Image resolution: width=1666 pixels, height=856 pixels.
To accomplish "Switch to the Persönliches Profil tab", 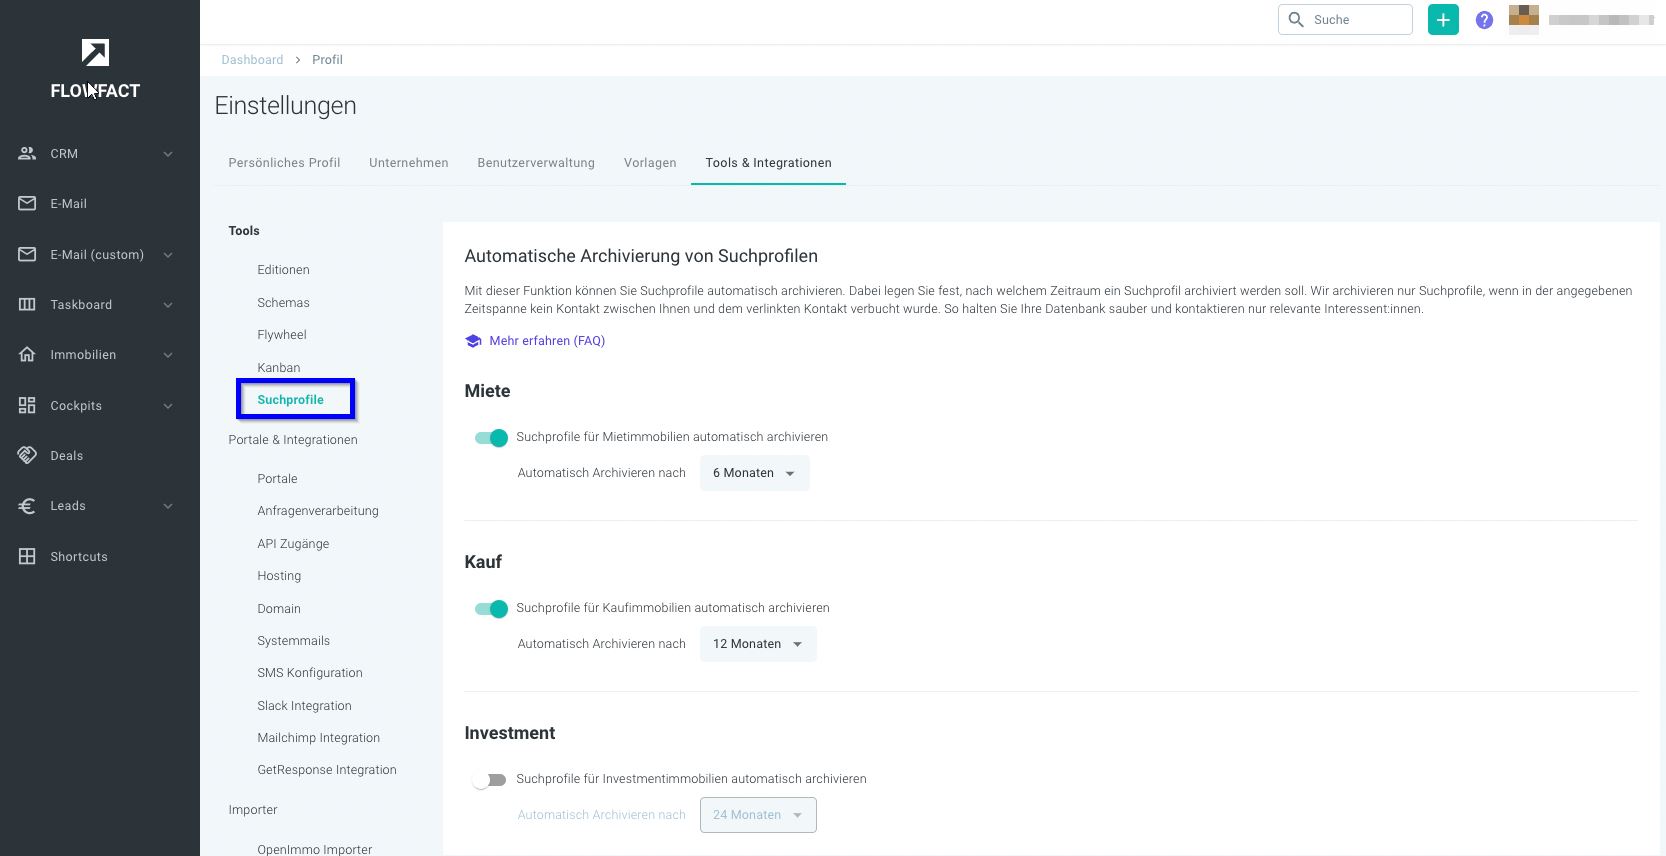I will click(284, 163).
